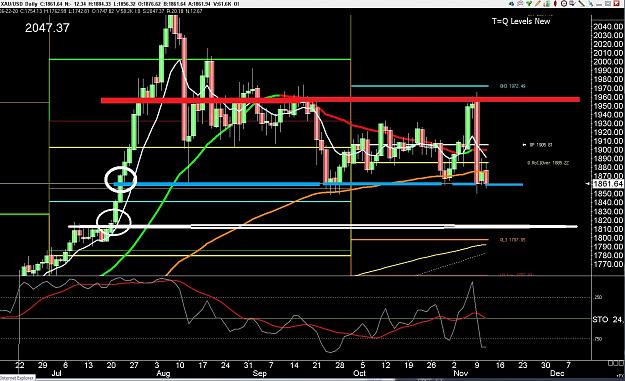Click the 1905 level label with arrow

(537, 145)
